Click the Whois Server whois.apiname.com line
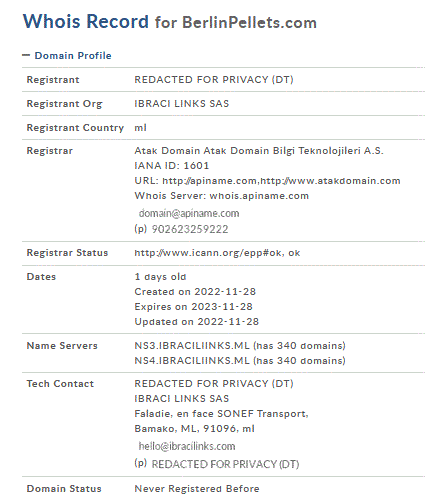The height and width of the screenshot is (501, 425). coord(222,196)
